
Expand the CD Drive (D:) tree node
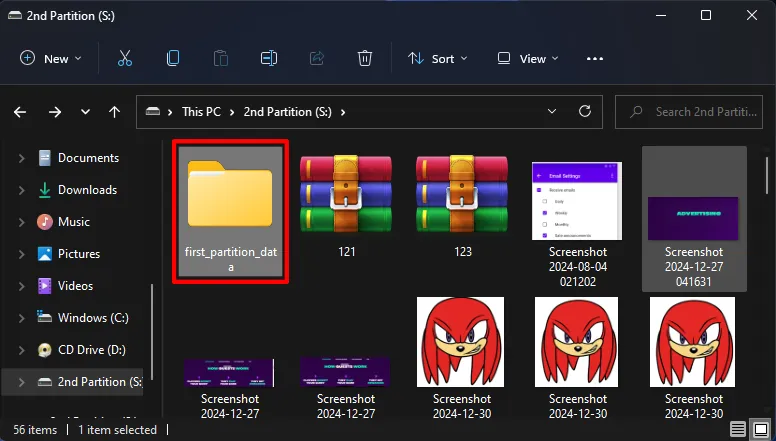21,350
